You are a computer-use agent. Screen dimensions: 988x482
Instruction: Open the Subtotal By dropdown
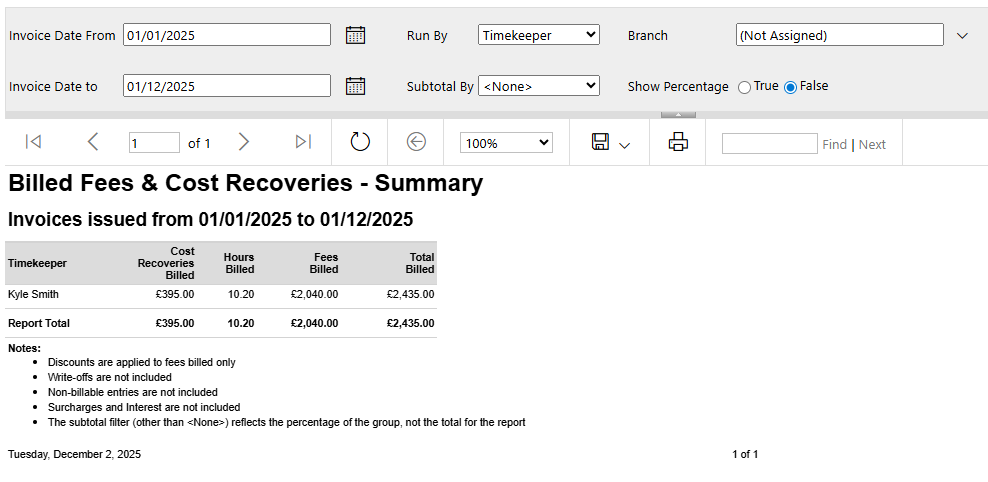click(538, 86)
